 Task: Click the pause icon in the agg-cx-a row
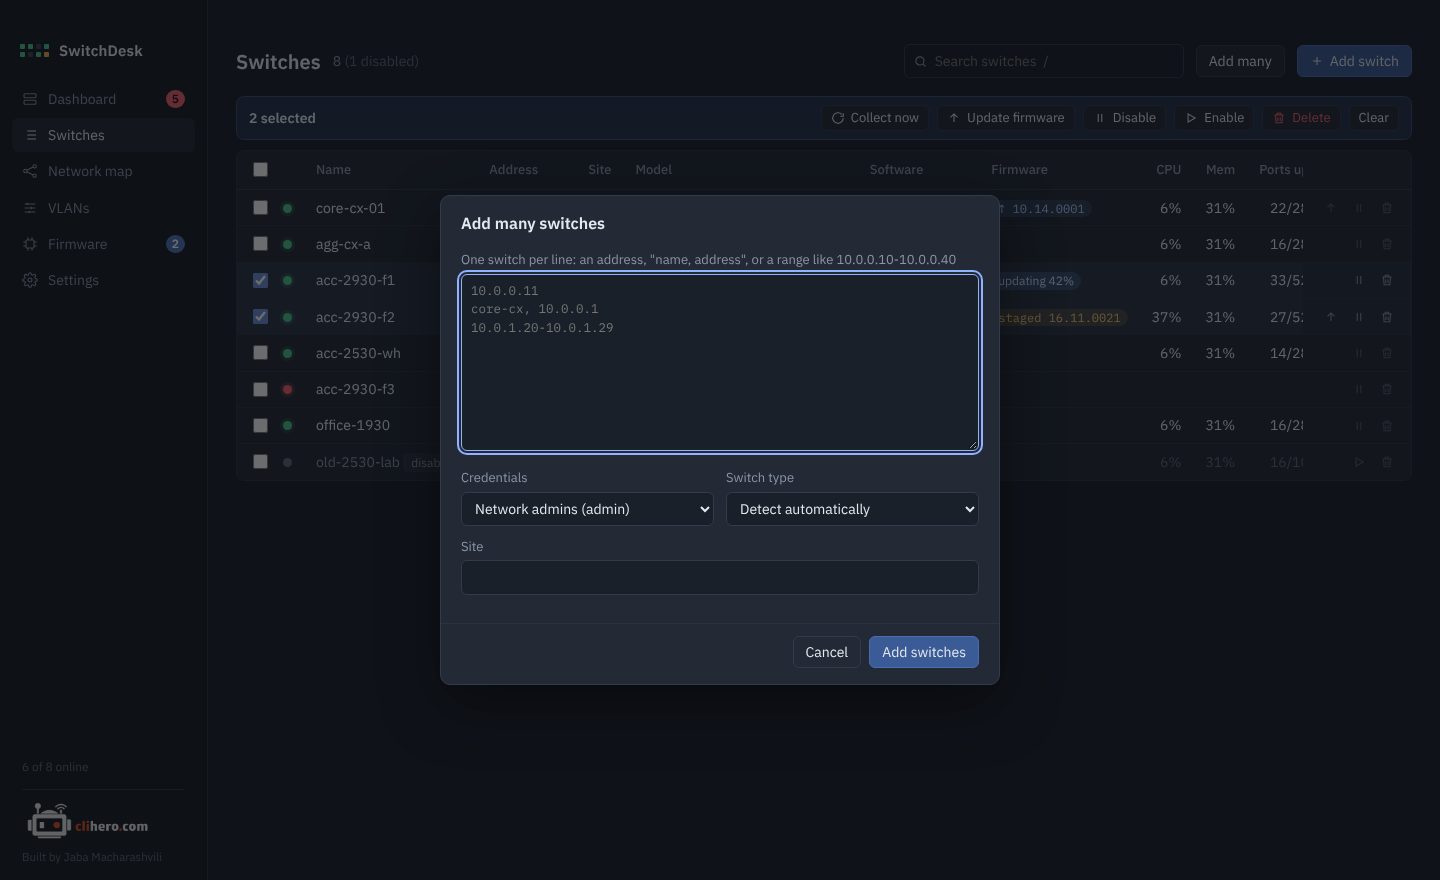coord(1359,244)
